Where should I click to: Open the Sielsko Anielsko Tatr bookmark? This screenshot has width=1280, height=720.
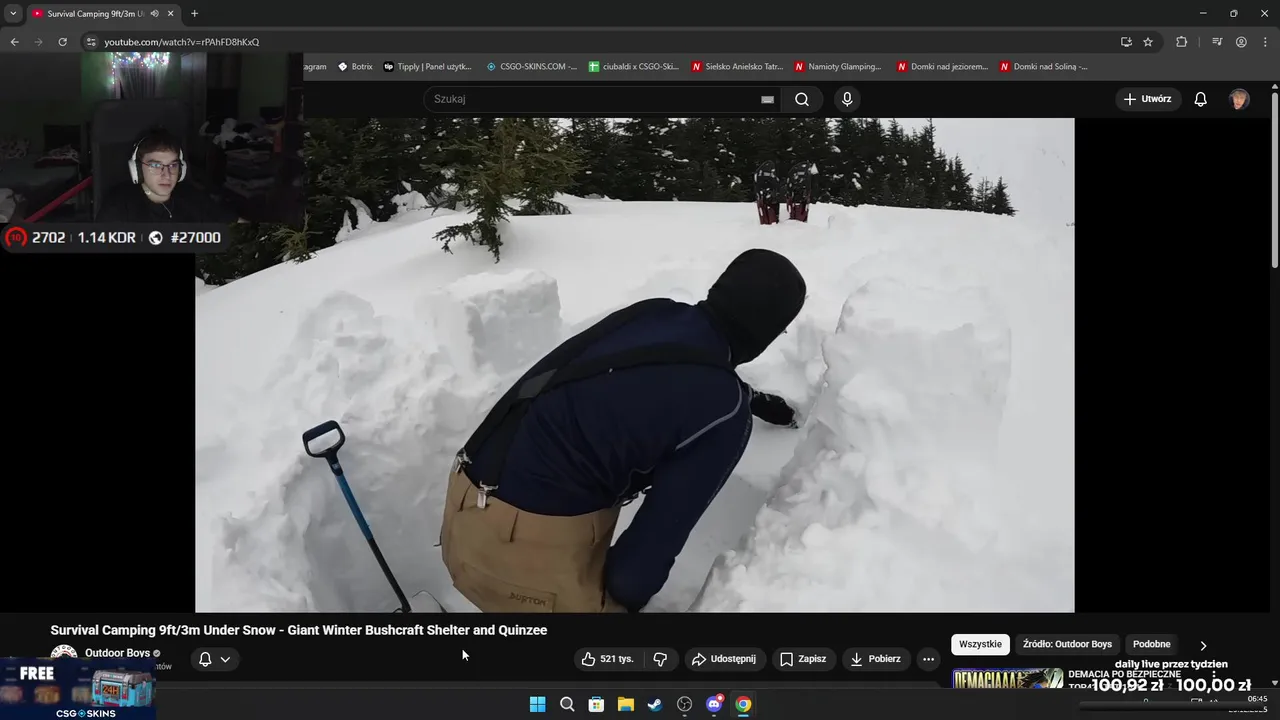coord(737,67)
